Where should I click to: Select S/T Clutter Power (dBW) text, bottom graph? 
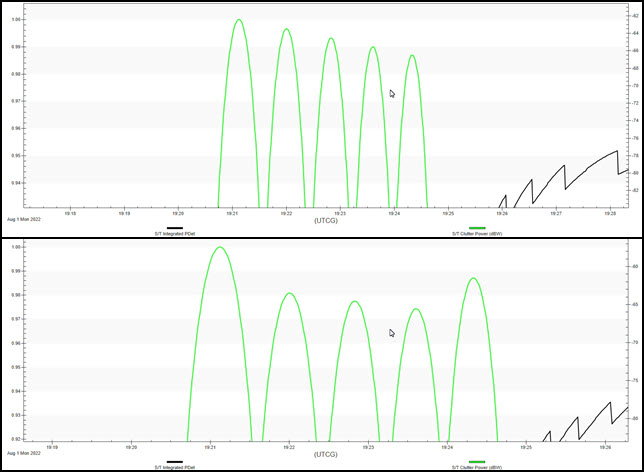(477, 467)
